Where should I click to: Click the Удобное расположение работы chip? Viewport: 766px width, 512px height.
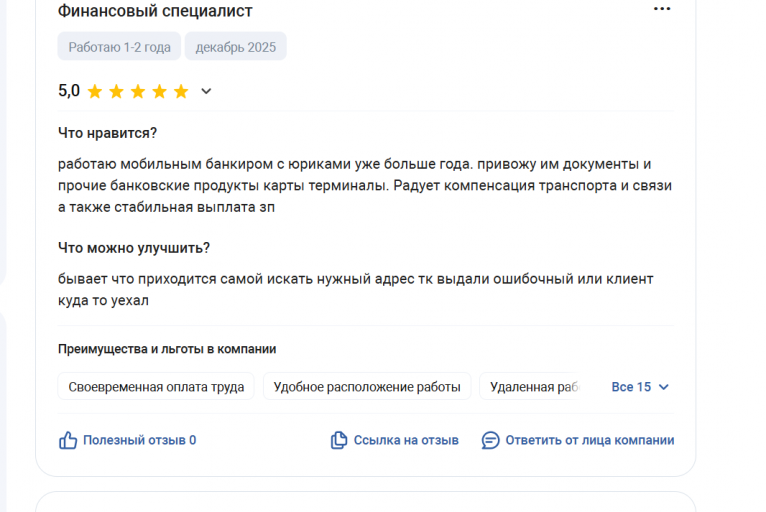(367, 387)
